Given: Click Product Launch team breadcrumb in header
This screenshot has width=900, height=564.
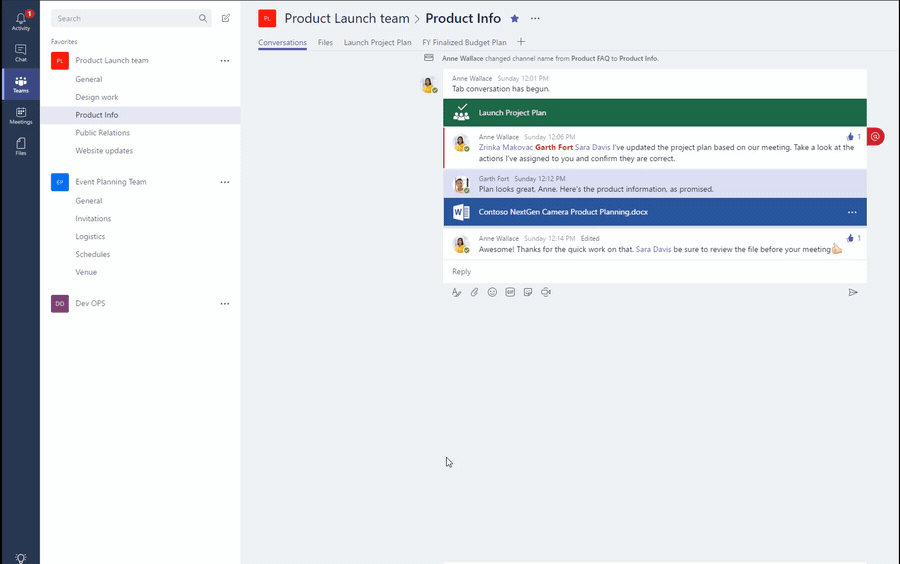Looking at the screenshot, I should tap(347, 18).
